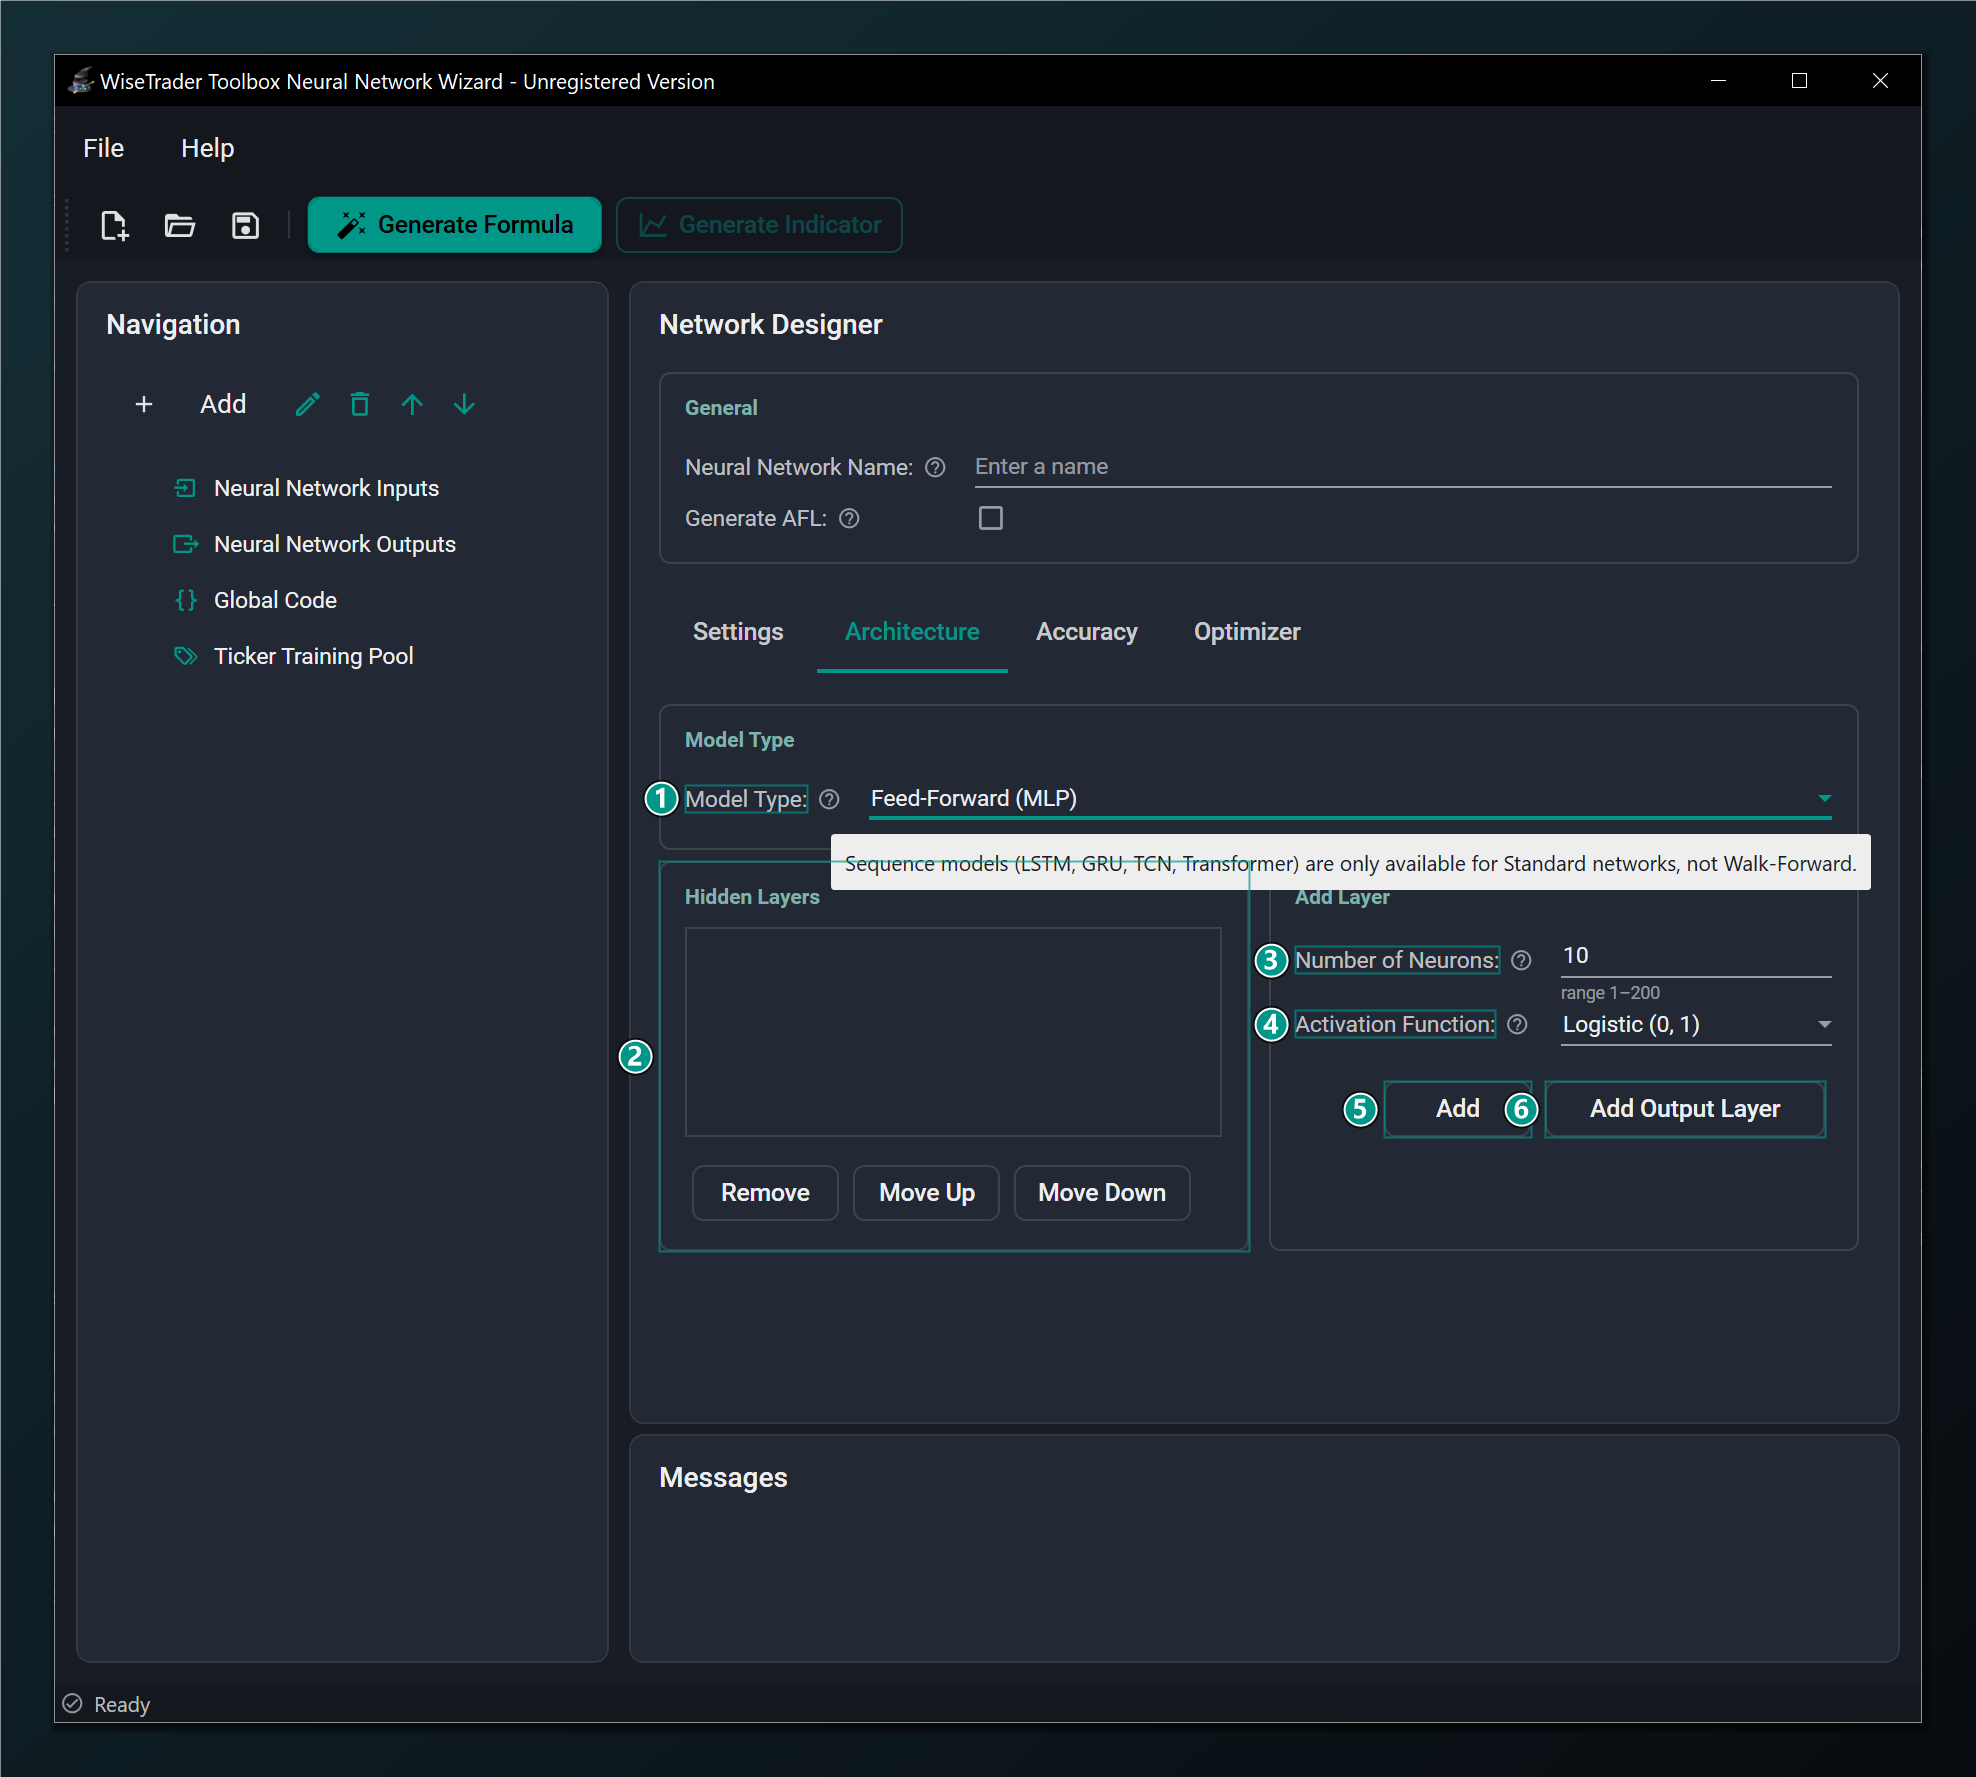
Task: Open the Model Type dropdown
Action: (x=1350, y=799)
